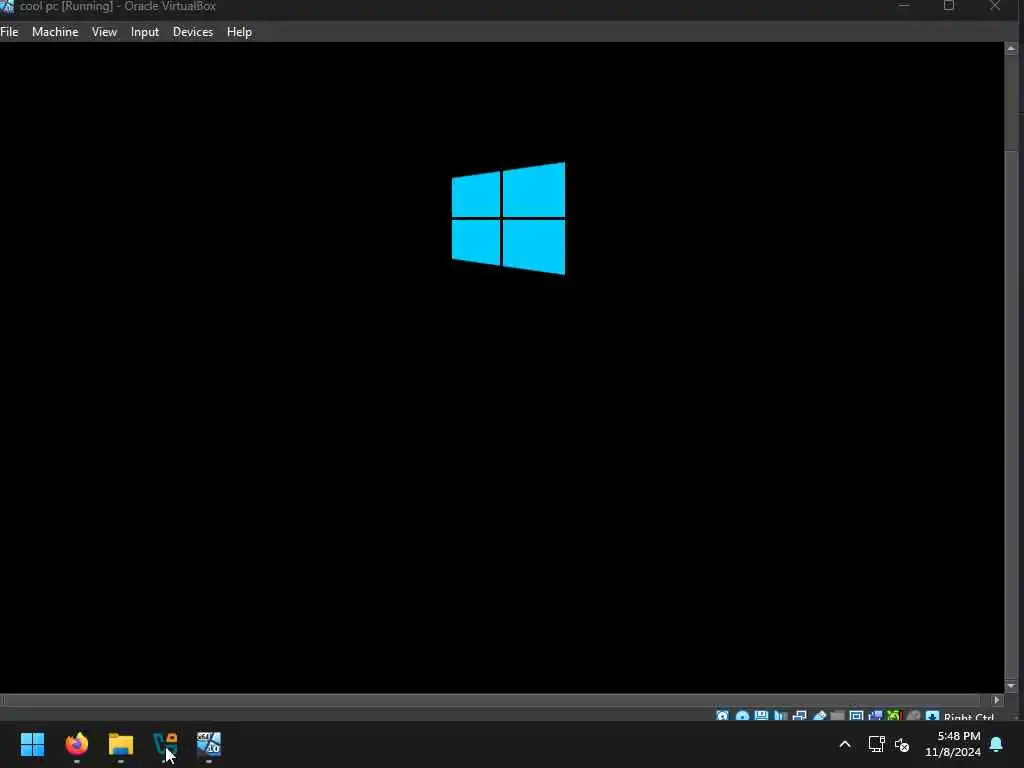The width and height of the screenshot is (1024, 768).
Task: Click the shared folders status icon
Action: [x=837, y=716]
